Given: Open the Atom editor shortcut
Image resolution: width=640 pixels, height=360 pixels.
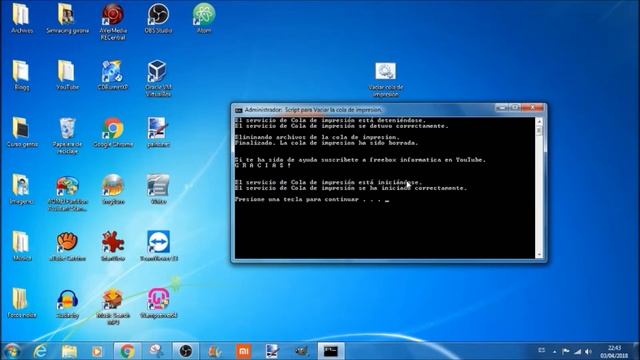Looking at the screenshot, I should click(204, 18).
